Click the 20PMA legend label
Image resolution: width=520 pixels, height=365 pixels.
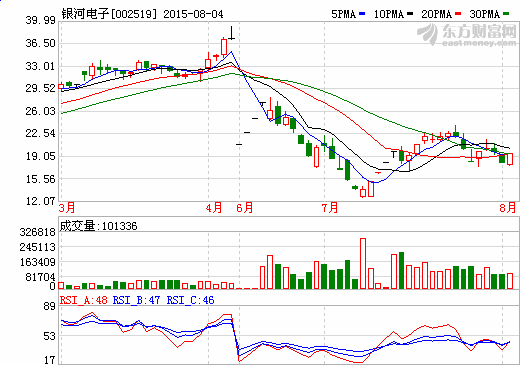point(436,14)
